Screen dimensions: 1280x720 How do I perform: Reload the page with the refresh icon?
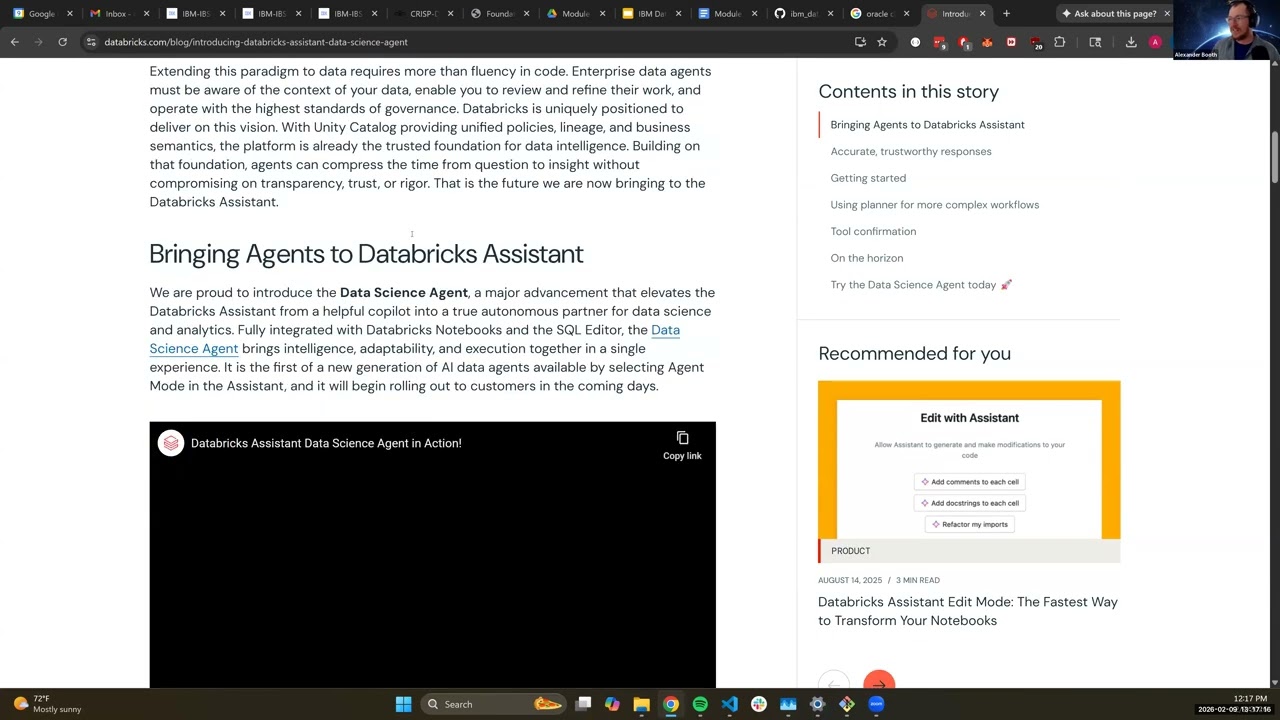coord(62,42)
